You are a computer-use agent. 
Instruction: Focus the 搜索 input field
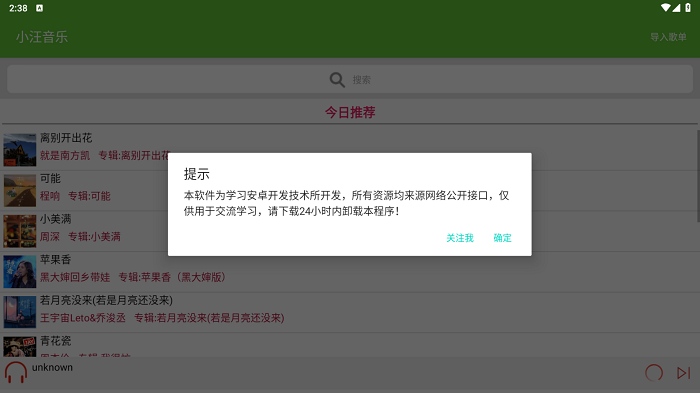(350, 79)
